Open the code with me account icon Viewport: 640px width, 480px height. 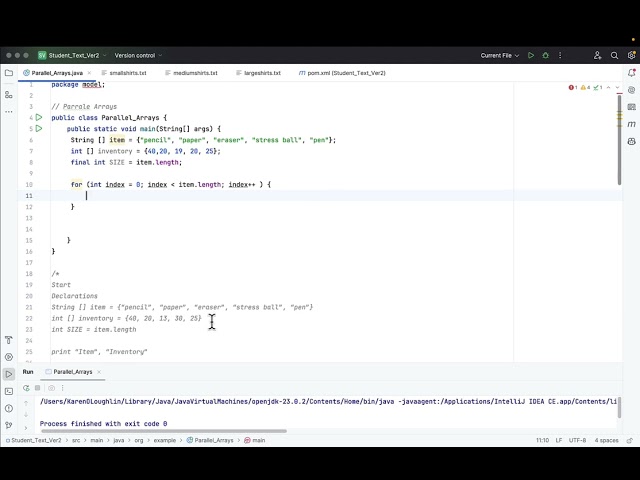point(598,56)
